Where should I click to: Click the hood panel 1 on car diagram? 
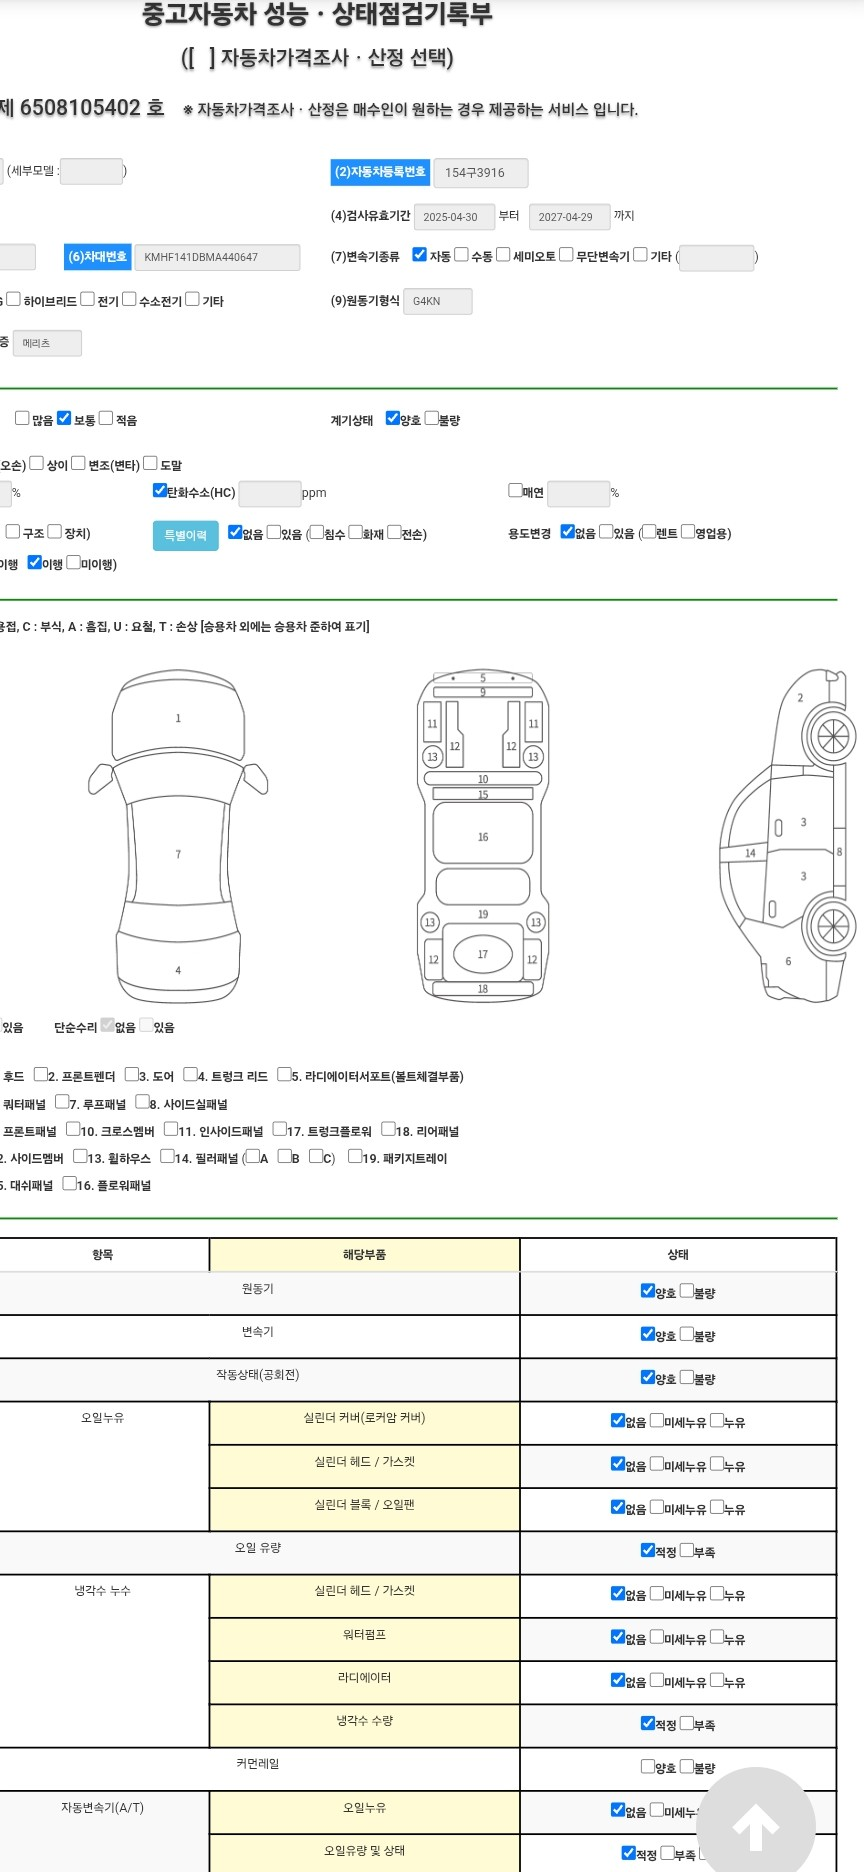click(x=178, y=718)
